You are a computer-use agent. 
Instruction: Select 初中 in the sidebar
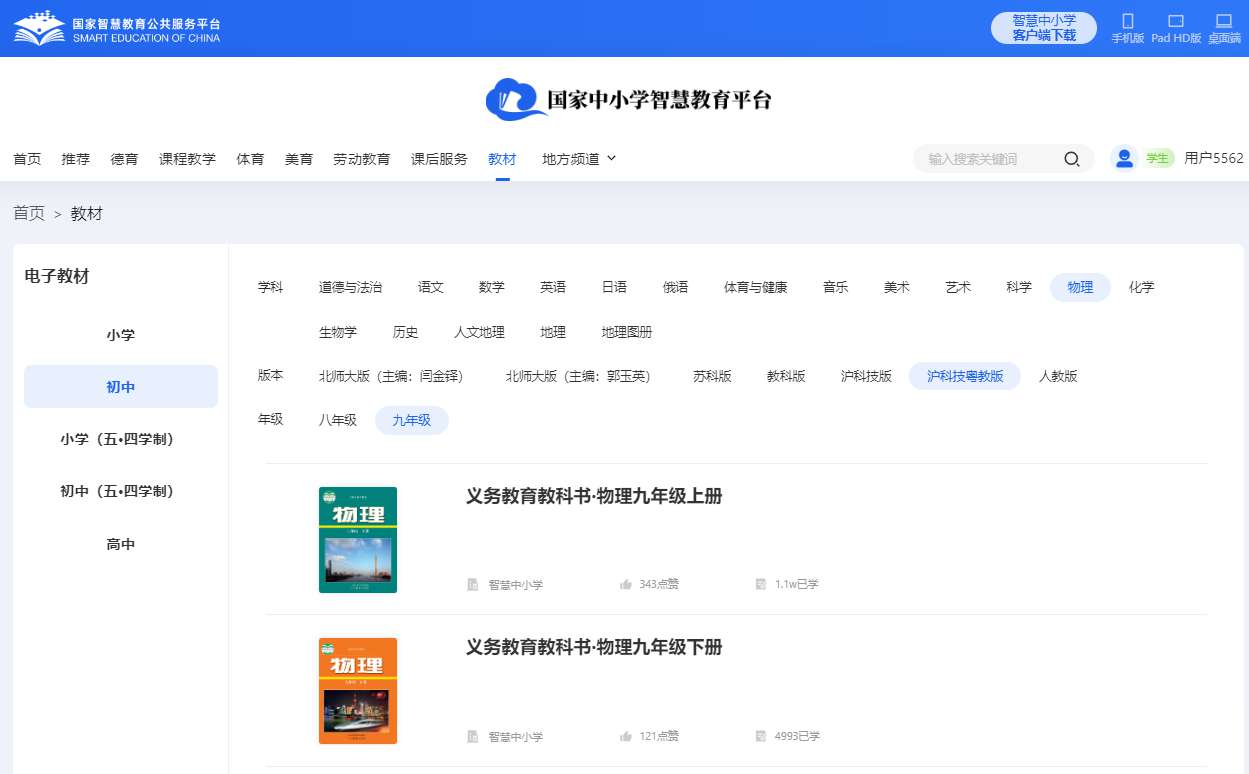point(121,387)
